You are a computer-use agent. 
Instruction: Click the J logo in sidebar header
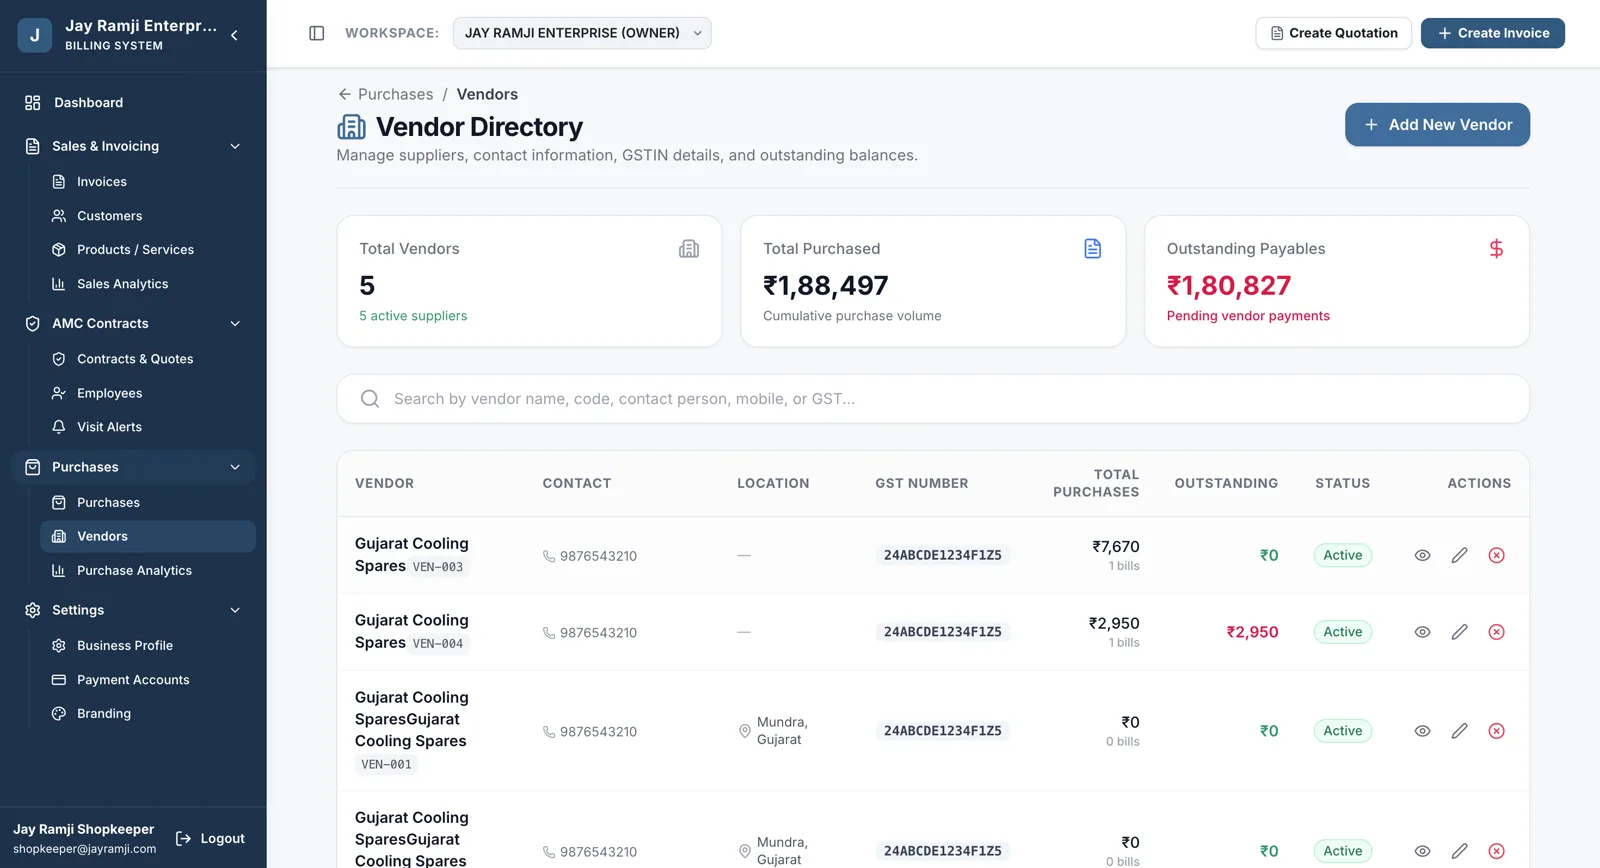[x=35, y=35]
